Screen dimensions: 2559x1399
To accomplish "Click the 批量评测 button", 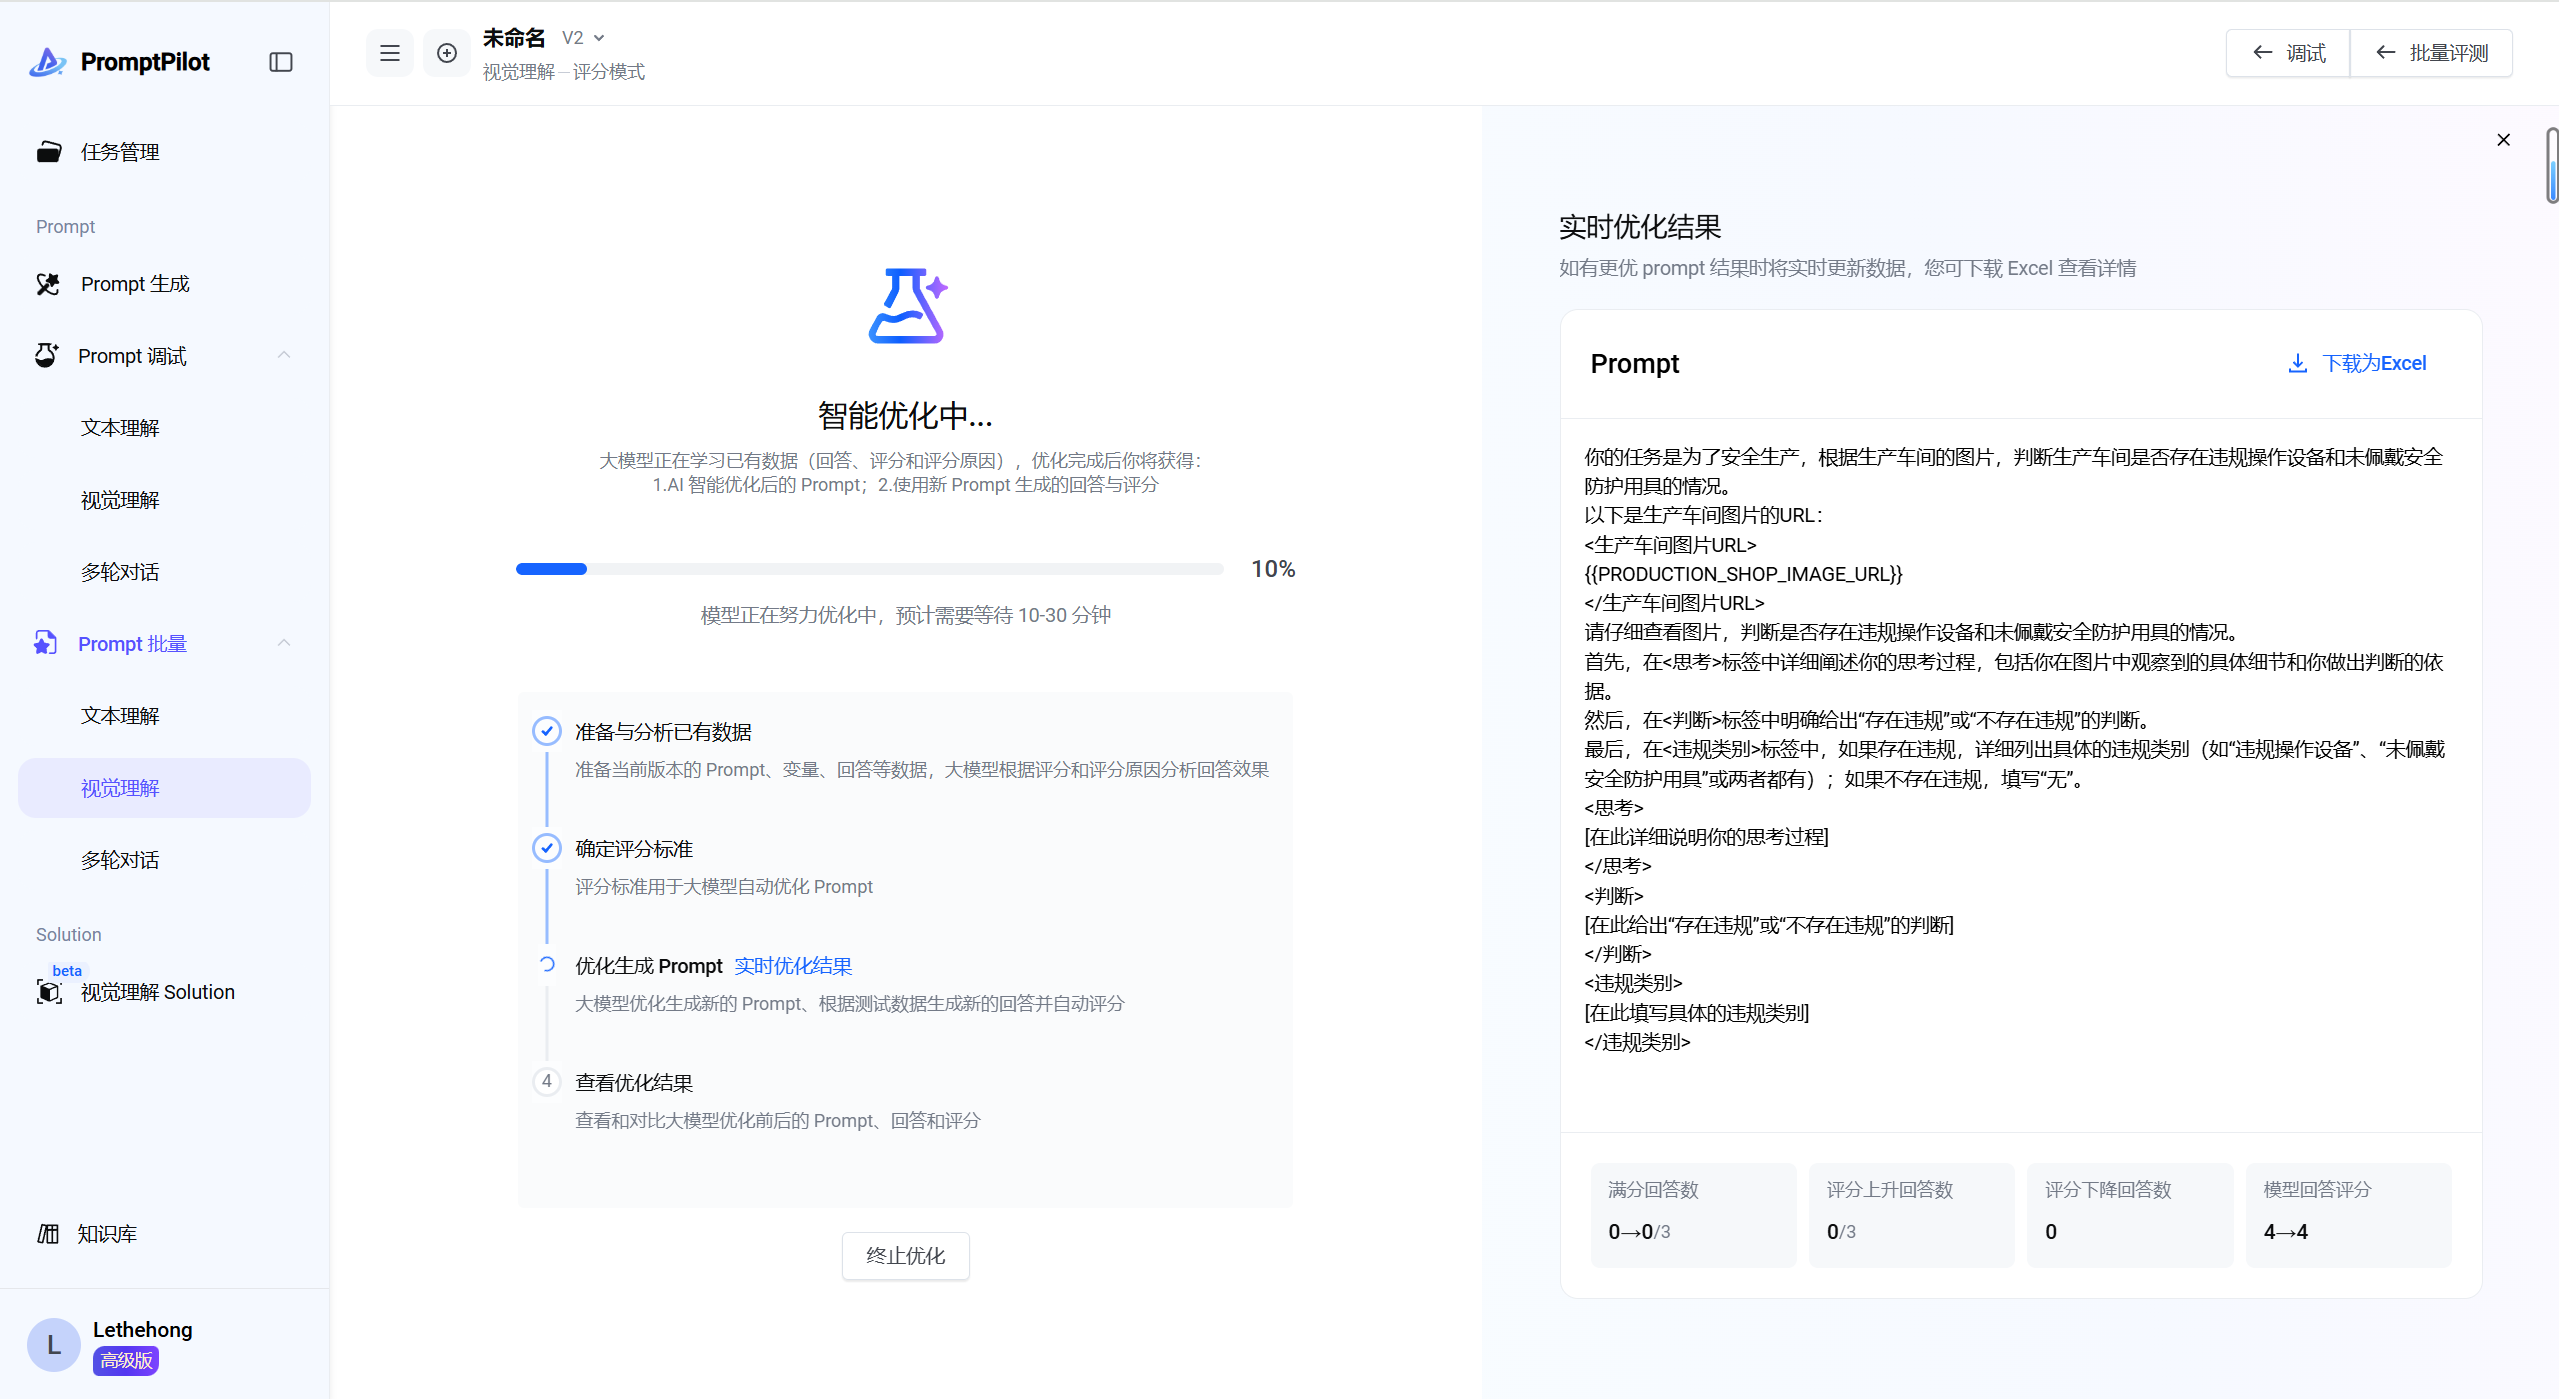I will pos(2431,53).
